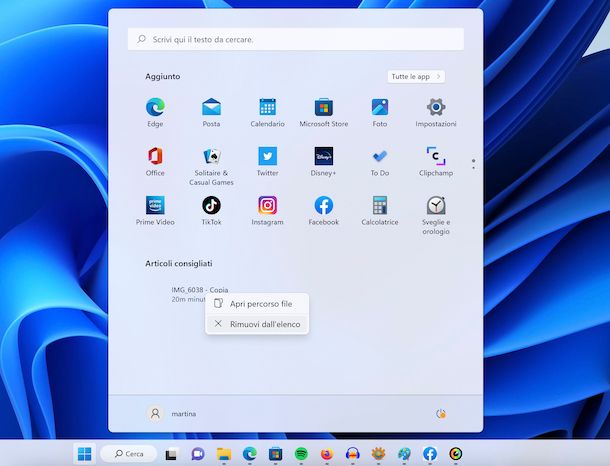
Task: Open Facebook in pinned apps
Action: click(x=324, y=210)
